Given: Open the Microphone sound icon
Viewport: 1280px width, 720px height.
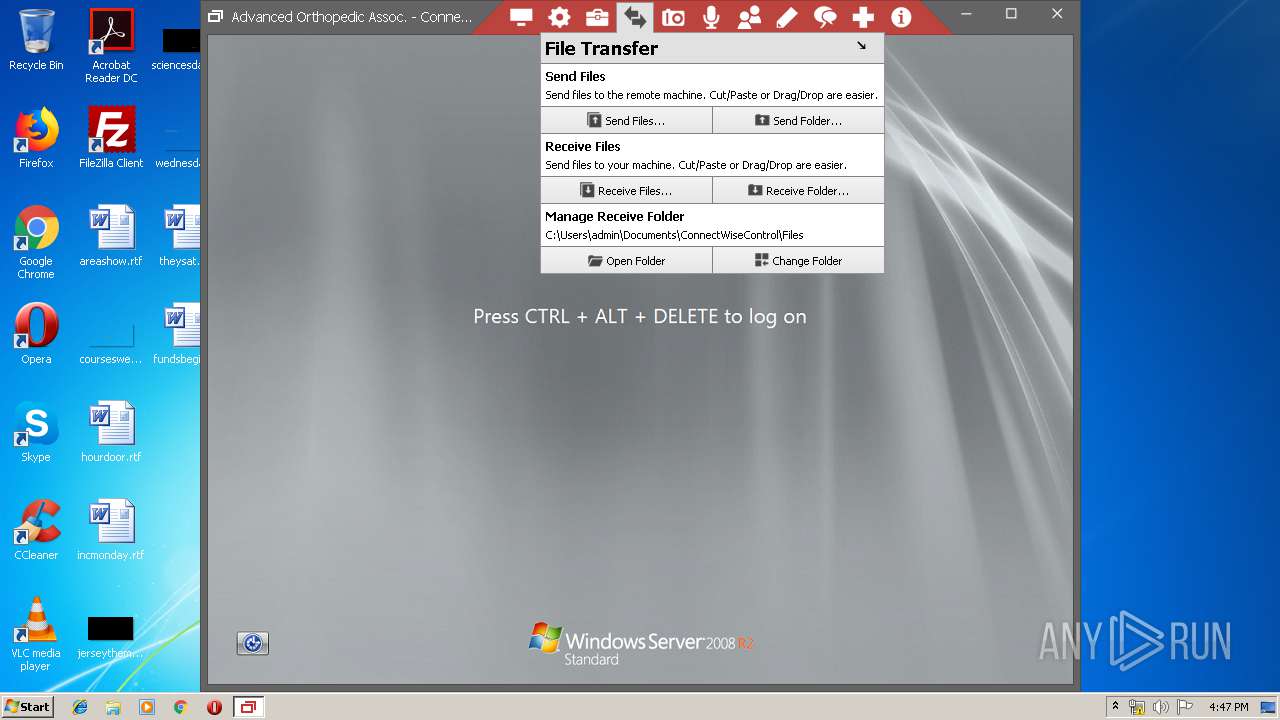Looking at the screenshot, I should pos(711,17).
